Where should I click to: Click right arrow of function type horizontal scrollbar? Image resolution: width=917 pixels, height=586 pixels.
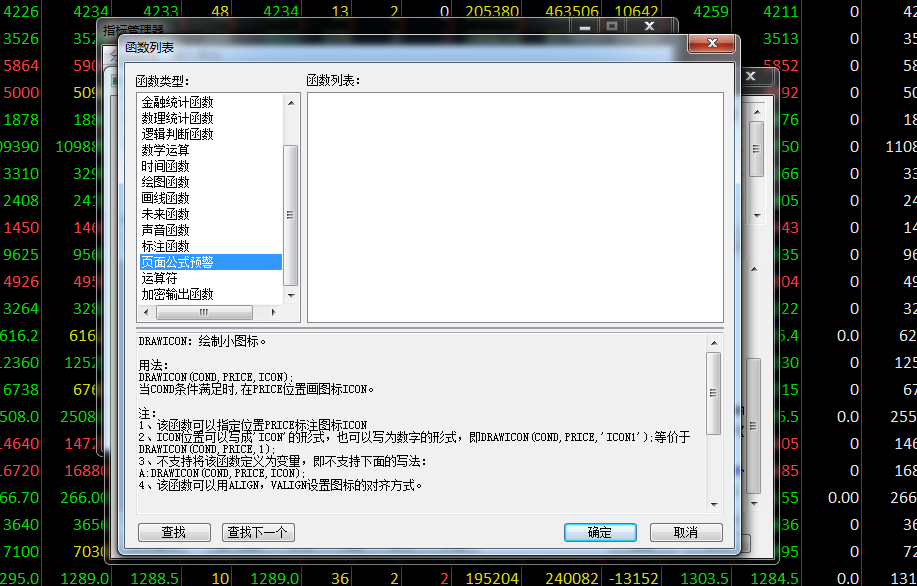[276, 313]
